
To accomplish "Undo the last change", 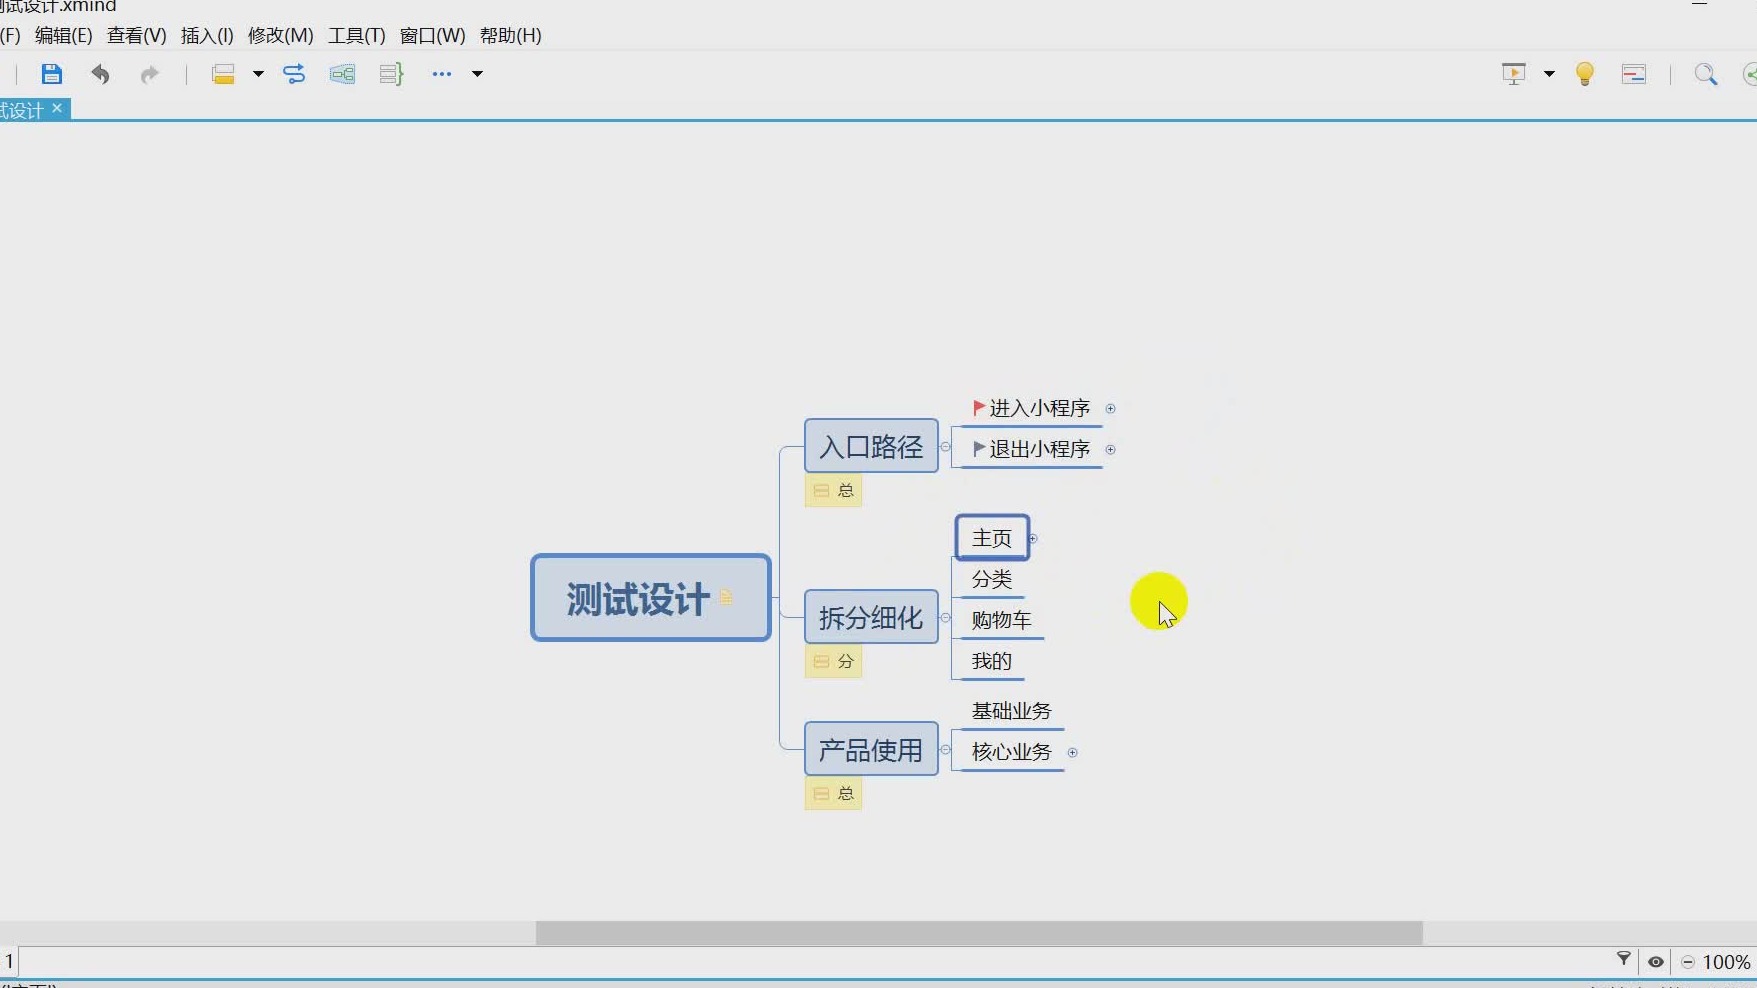I will tap(100, 73).
